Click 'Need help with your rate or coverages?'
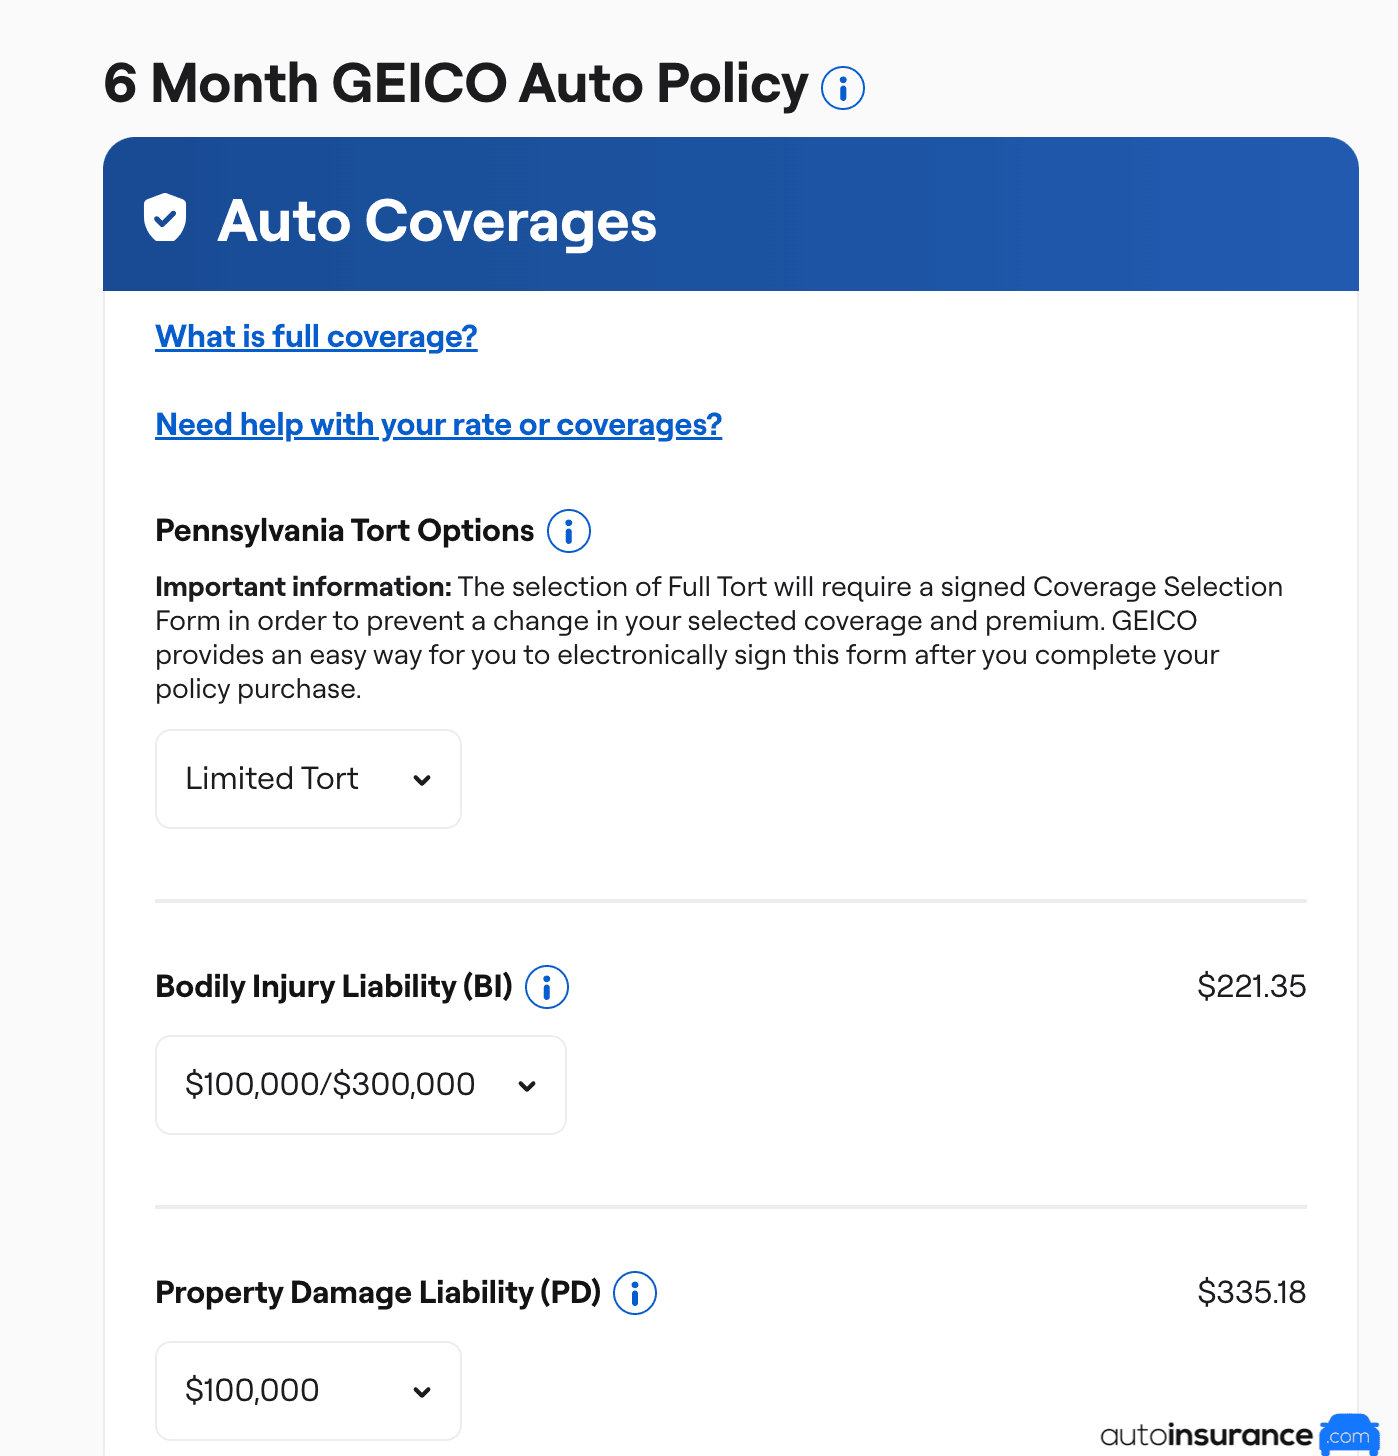Viewport: 1398px width, 1456px height. point(438,425)
